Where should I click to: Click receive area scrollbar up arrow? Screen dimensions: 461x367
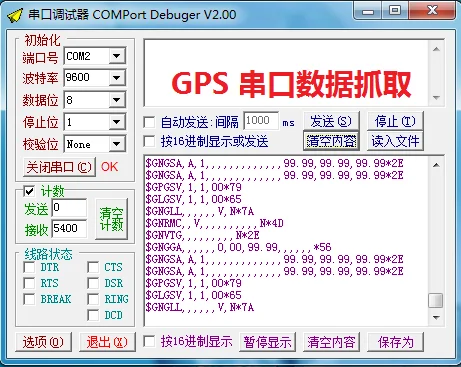click(436, 165)
